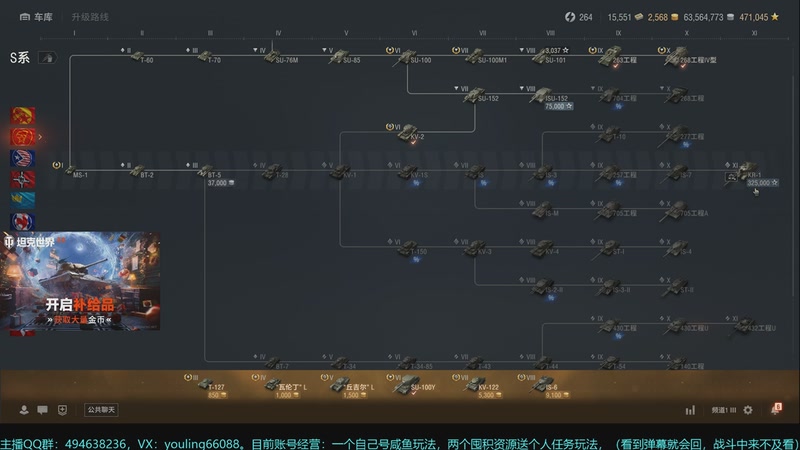Click the 2,568 gold balance
The image size is (800, 450).
tap(663, 17)
